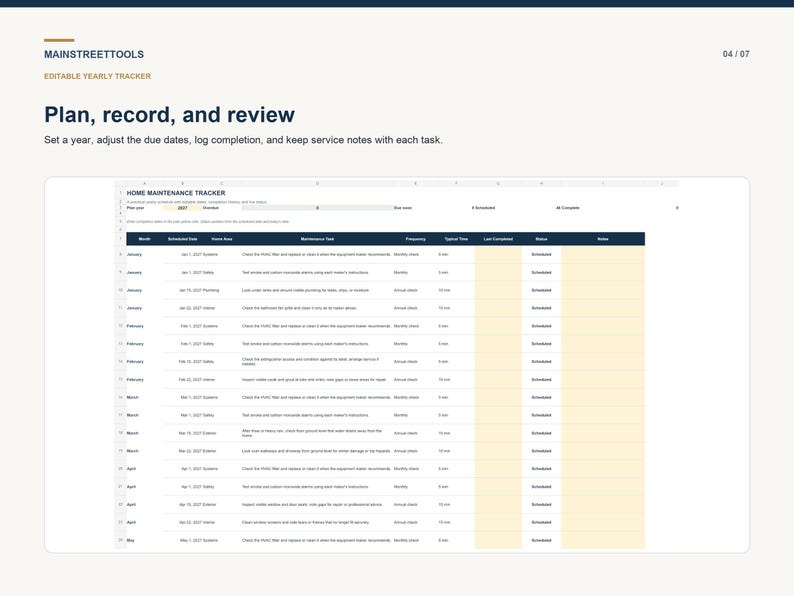The width and height of the screenshot is (794, 596).
Task: Select the HOME MAINTENANCE TRACKER title cell
Action: [x=176, y=193]
